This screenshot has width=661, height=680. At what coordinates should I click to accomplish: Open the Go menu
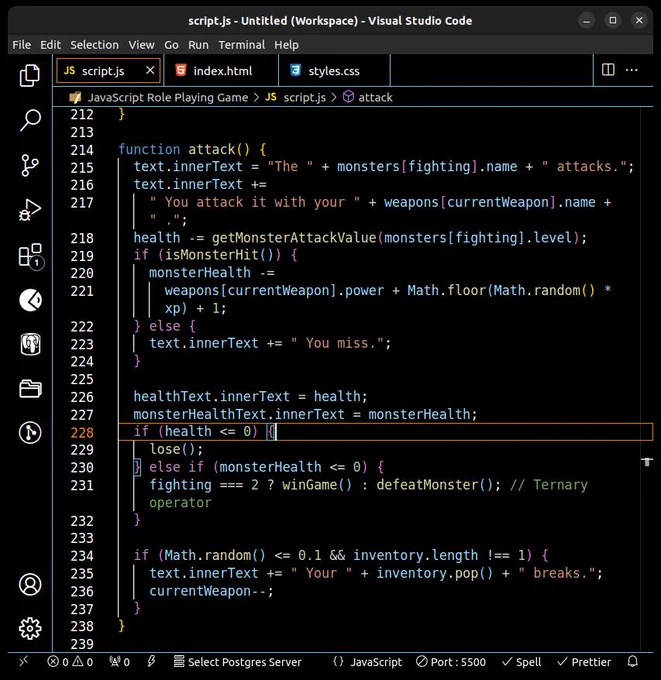[x=171, y=45]
